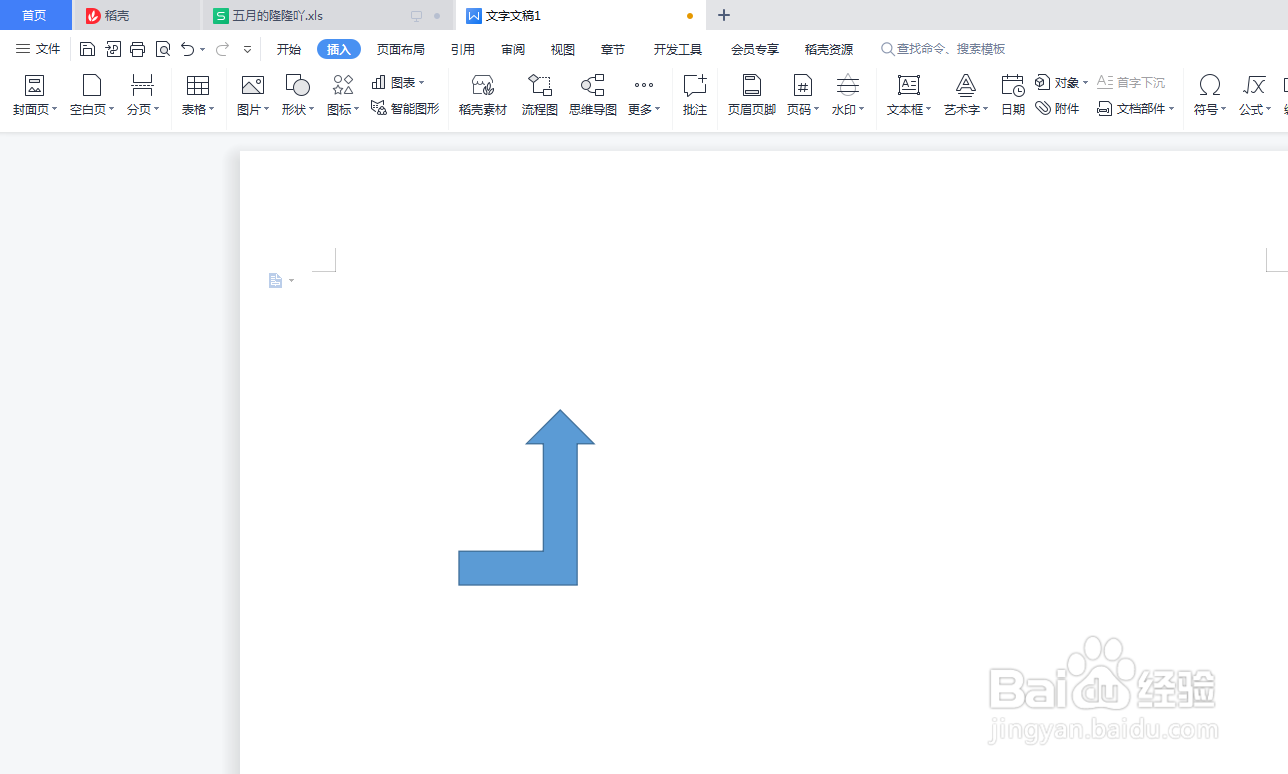
Task: Select the 插入 ribbon tab
Action: coord(339,49)
